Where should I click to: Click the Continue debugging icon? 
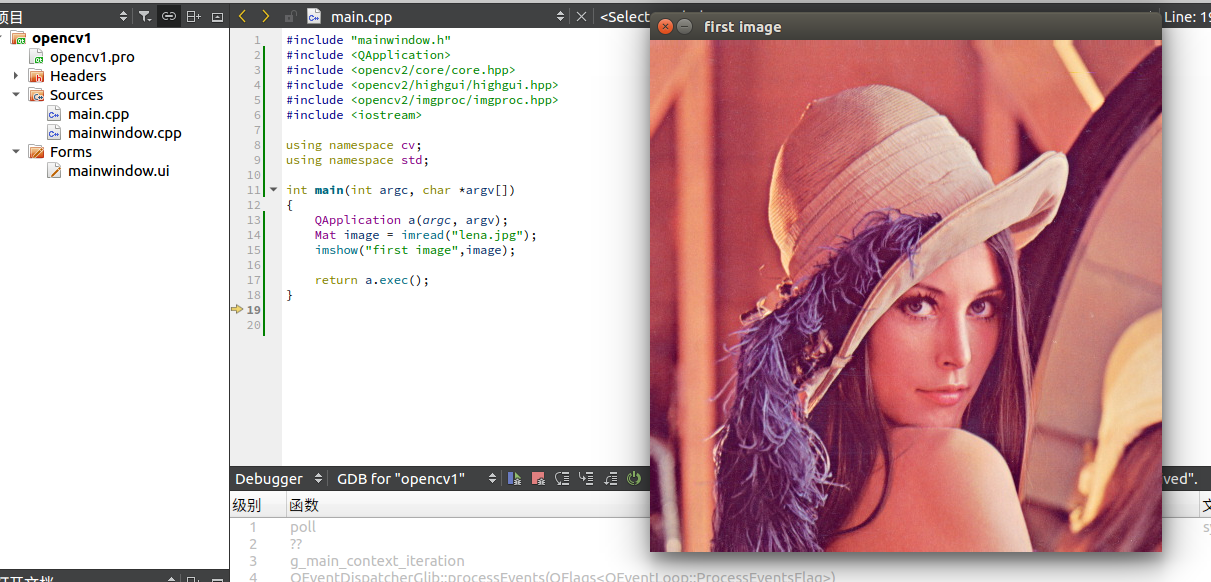515,479
